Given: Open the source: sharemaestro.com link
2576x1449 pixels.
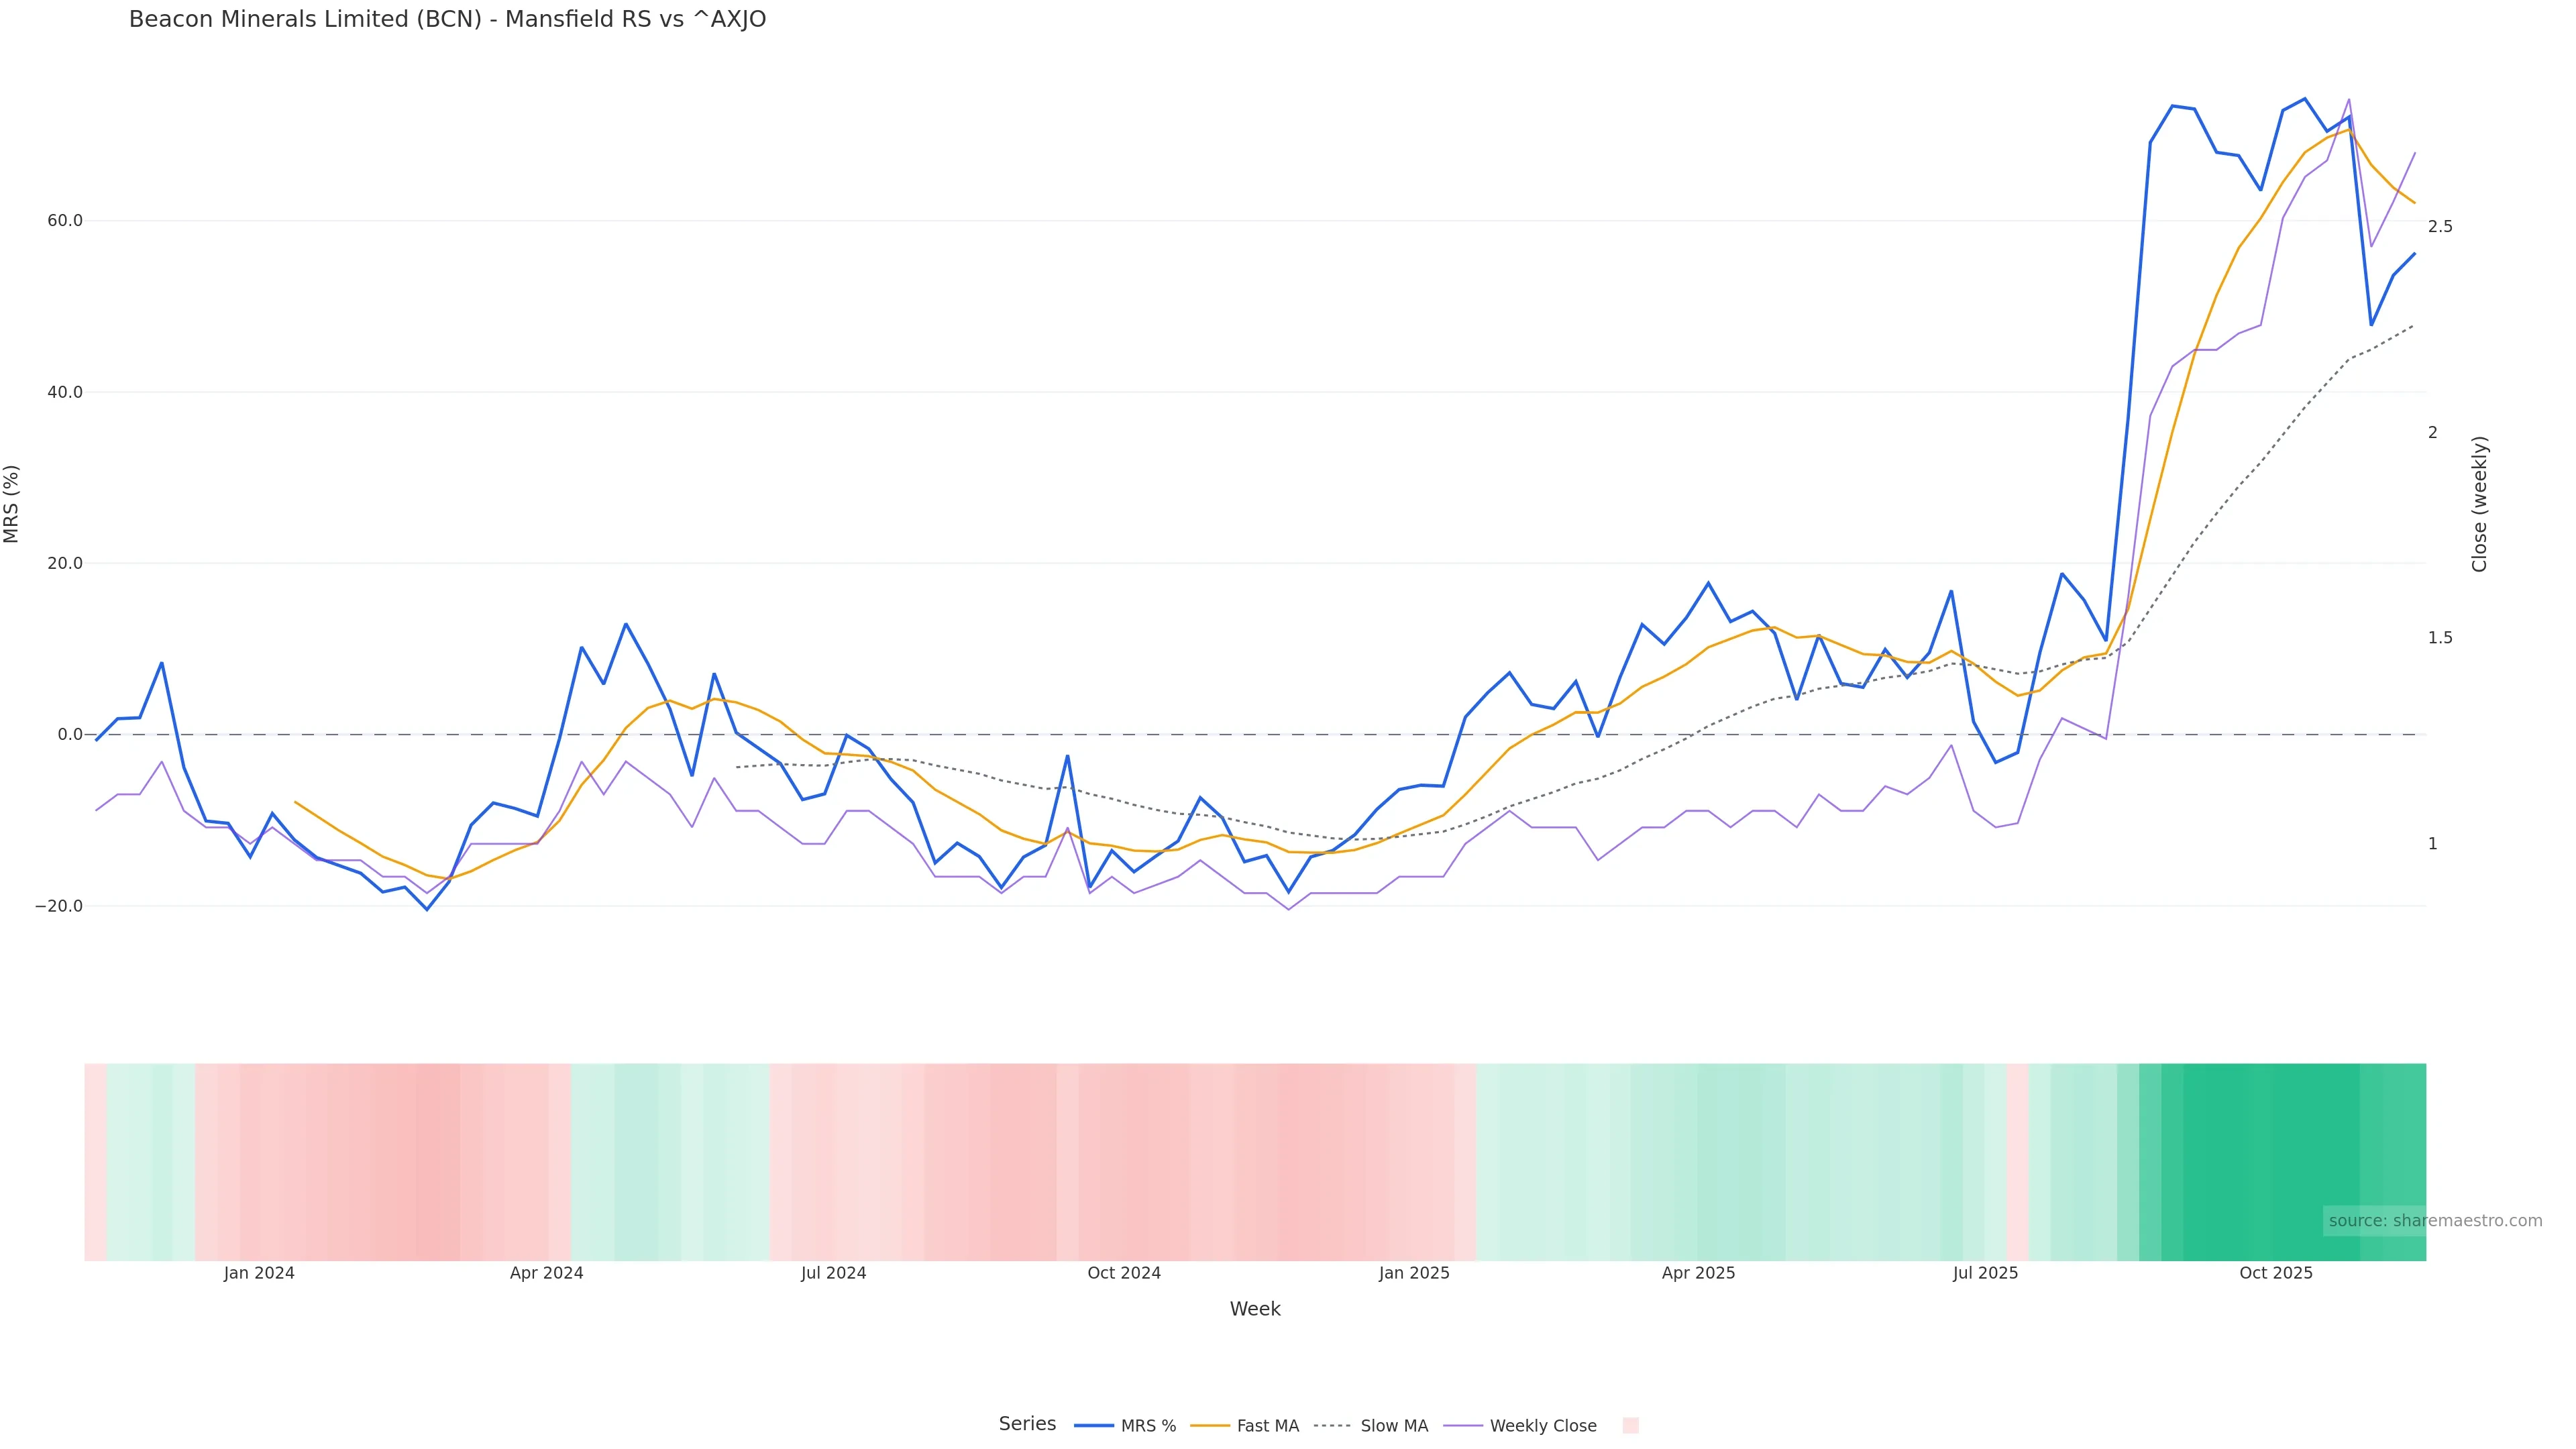Looking at the screenshot, I should pos(2434,1221).
